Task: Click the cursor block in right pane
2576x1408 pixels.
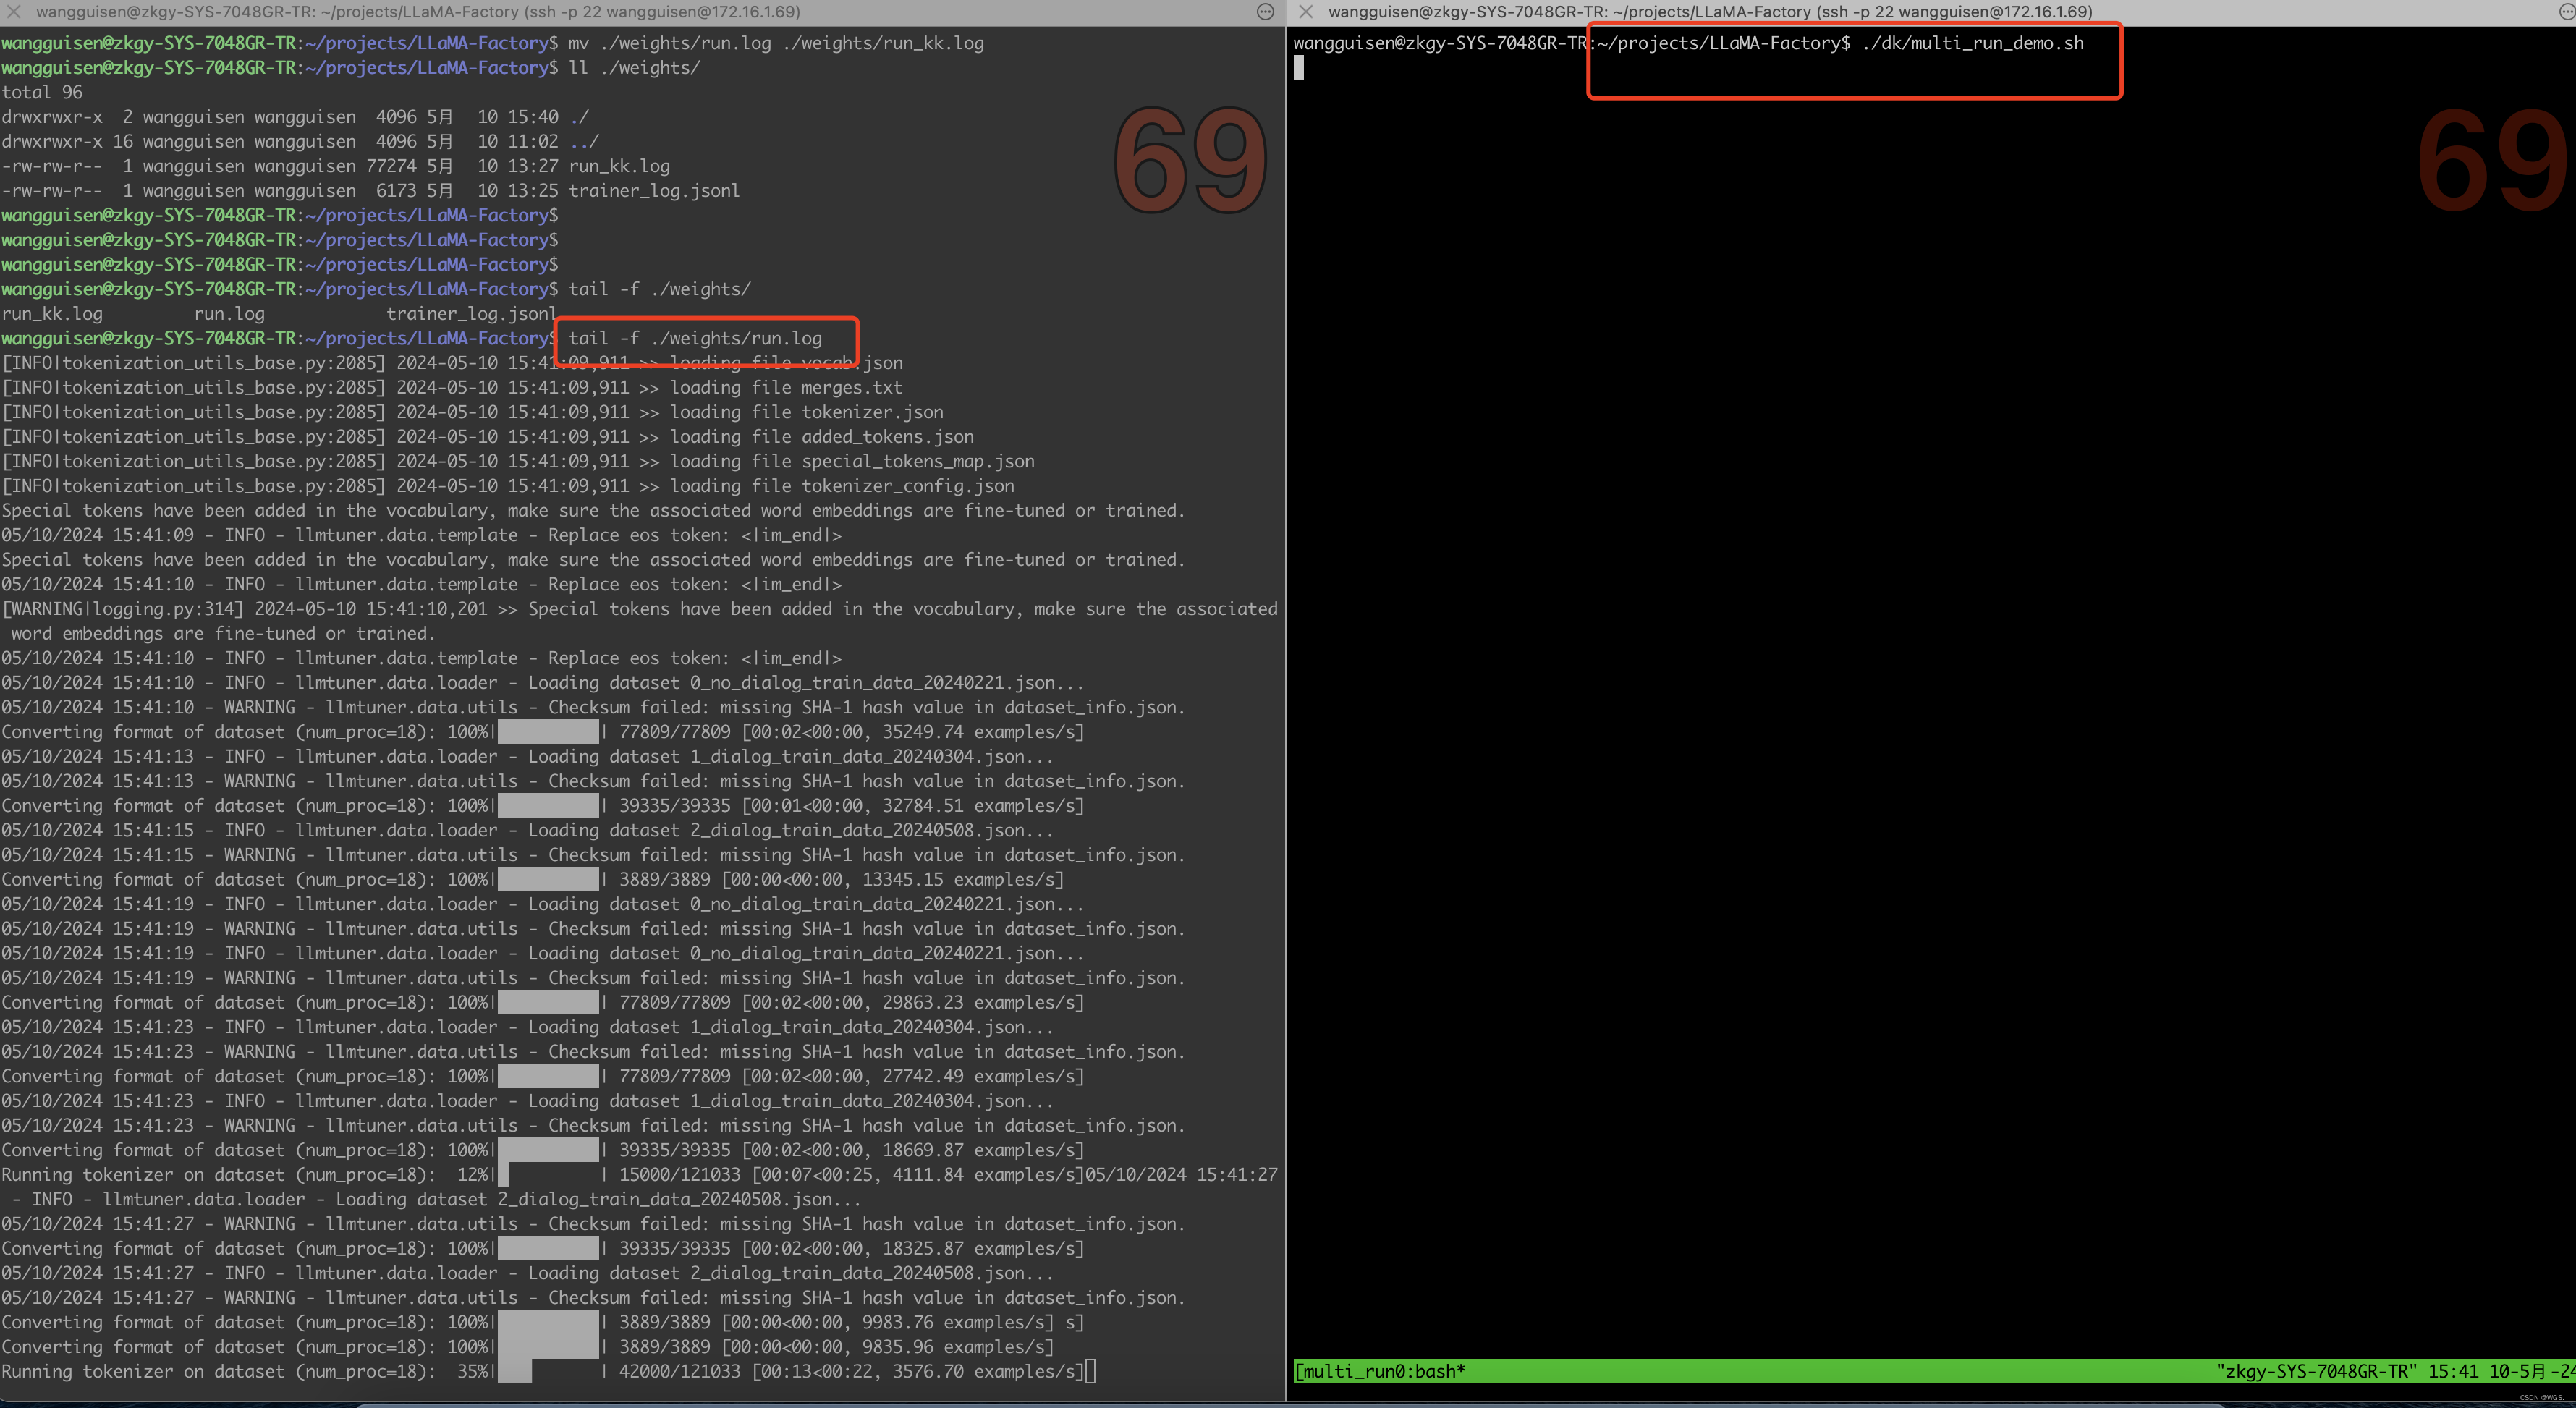Action: point(1299,68)
